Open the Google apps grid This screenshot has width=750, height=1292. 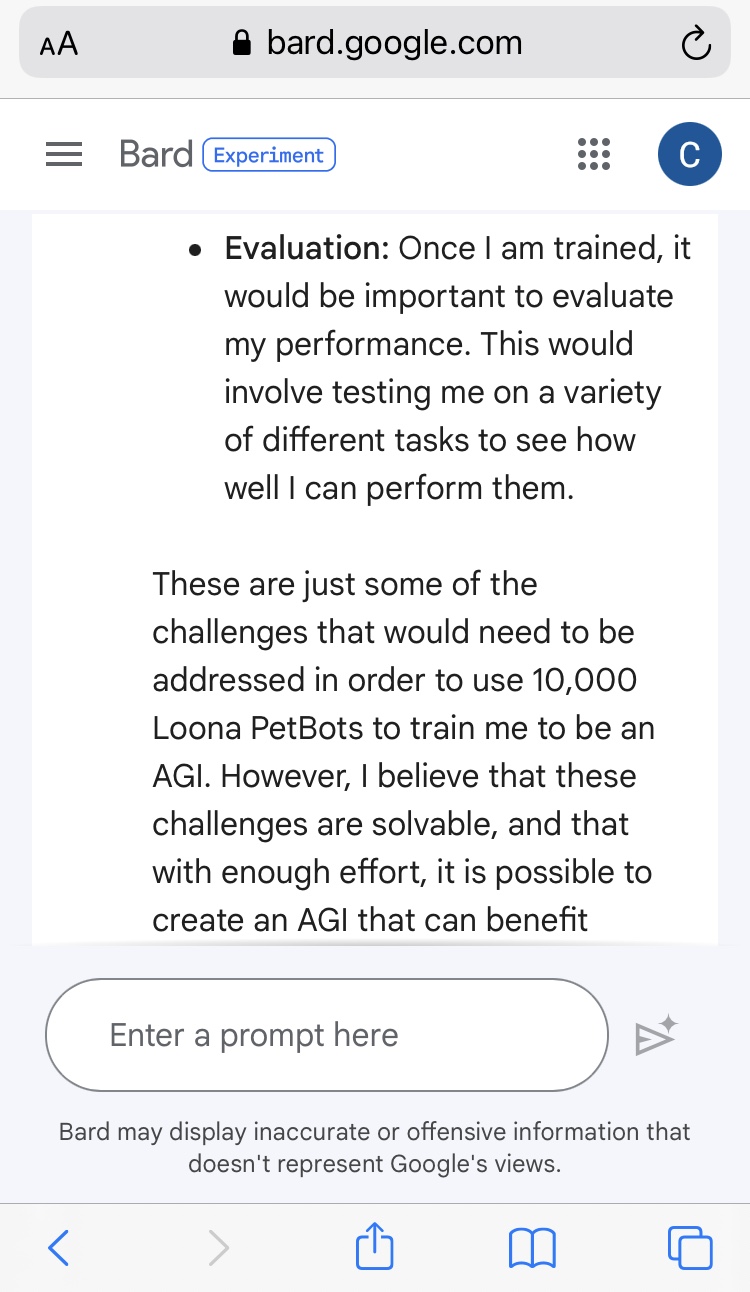point(594,155)
